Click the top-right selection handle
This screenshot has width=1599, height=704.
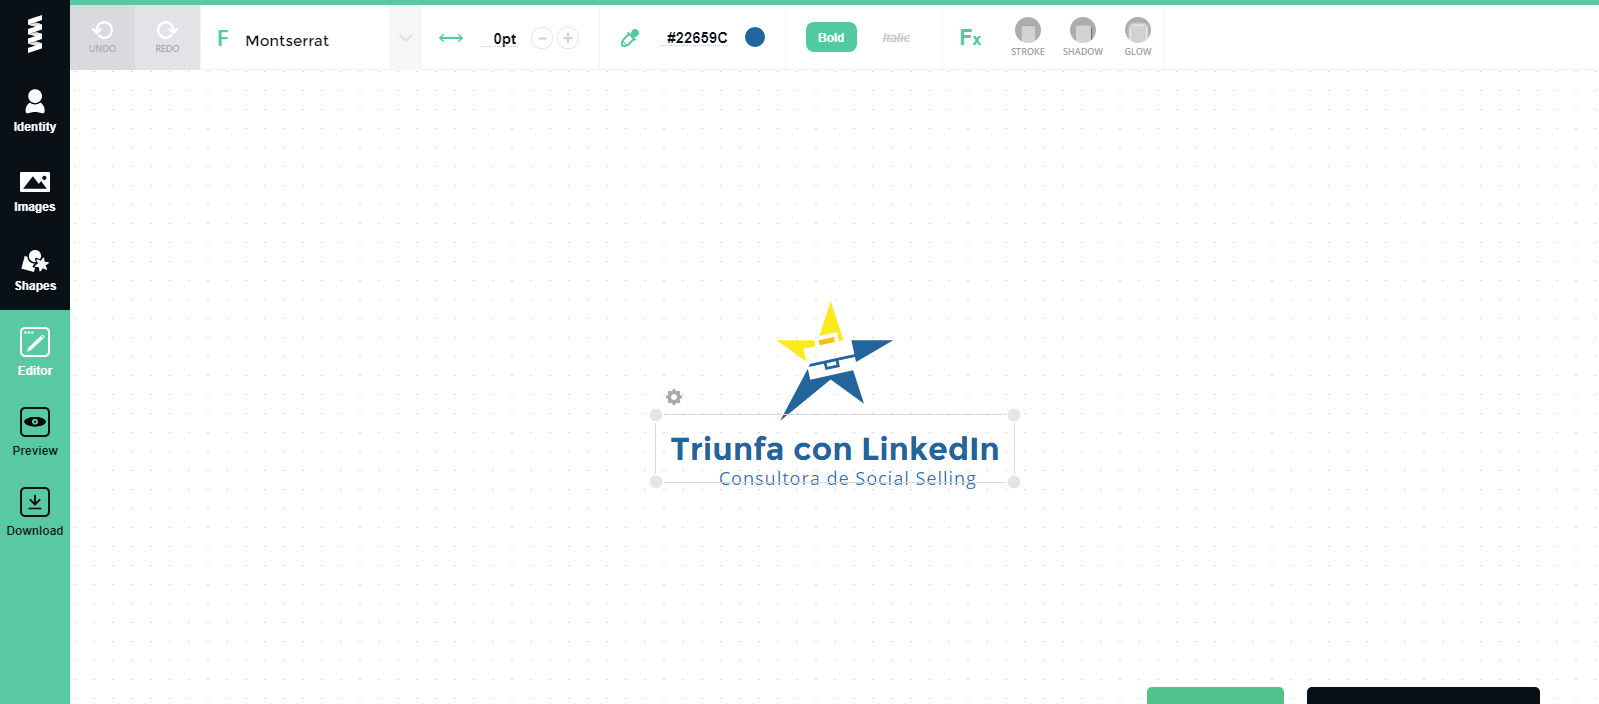coord(1014,415)
